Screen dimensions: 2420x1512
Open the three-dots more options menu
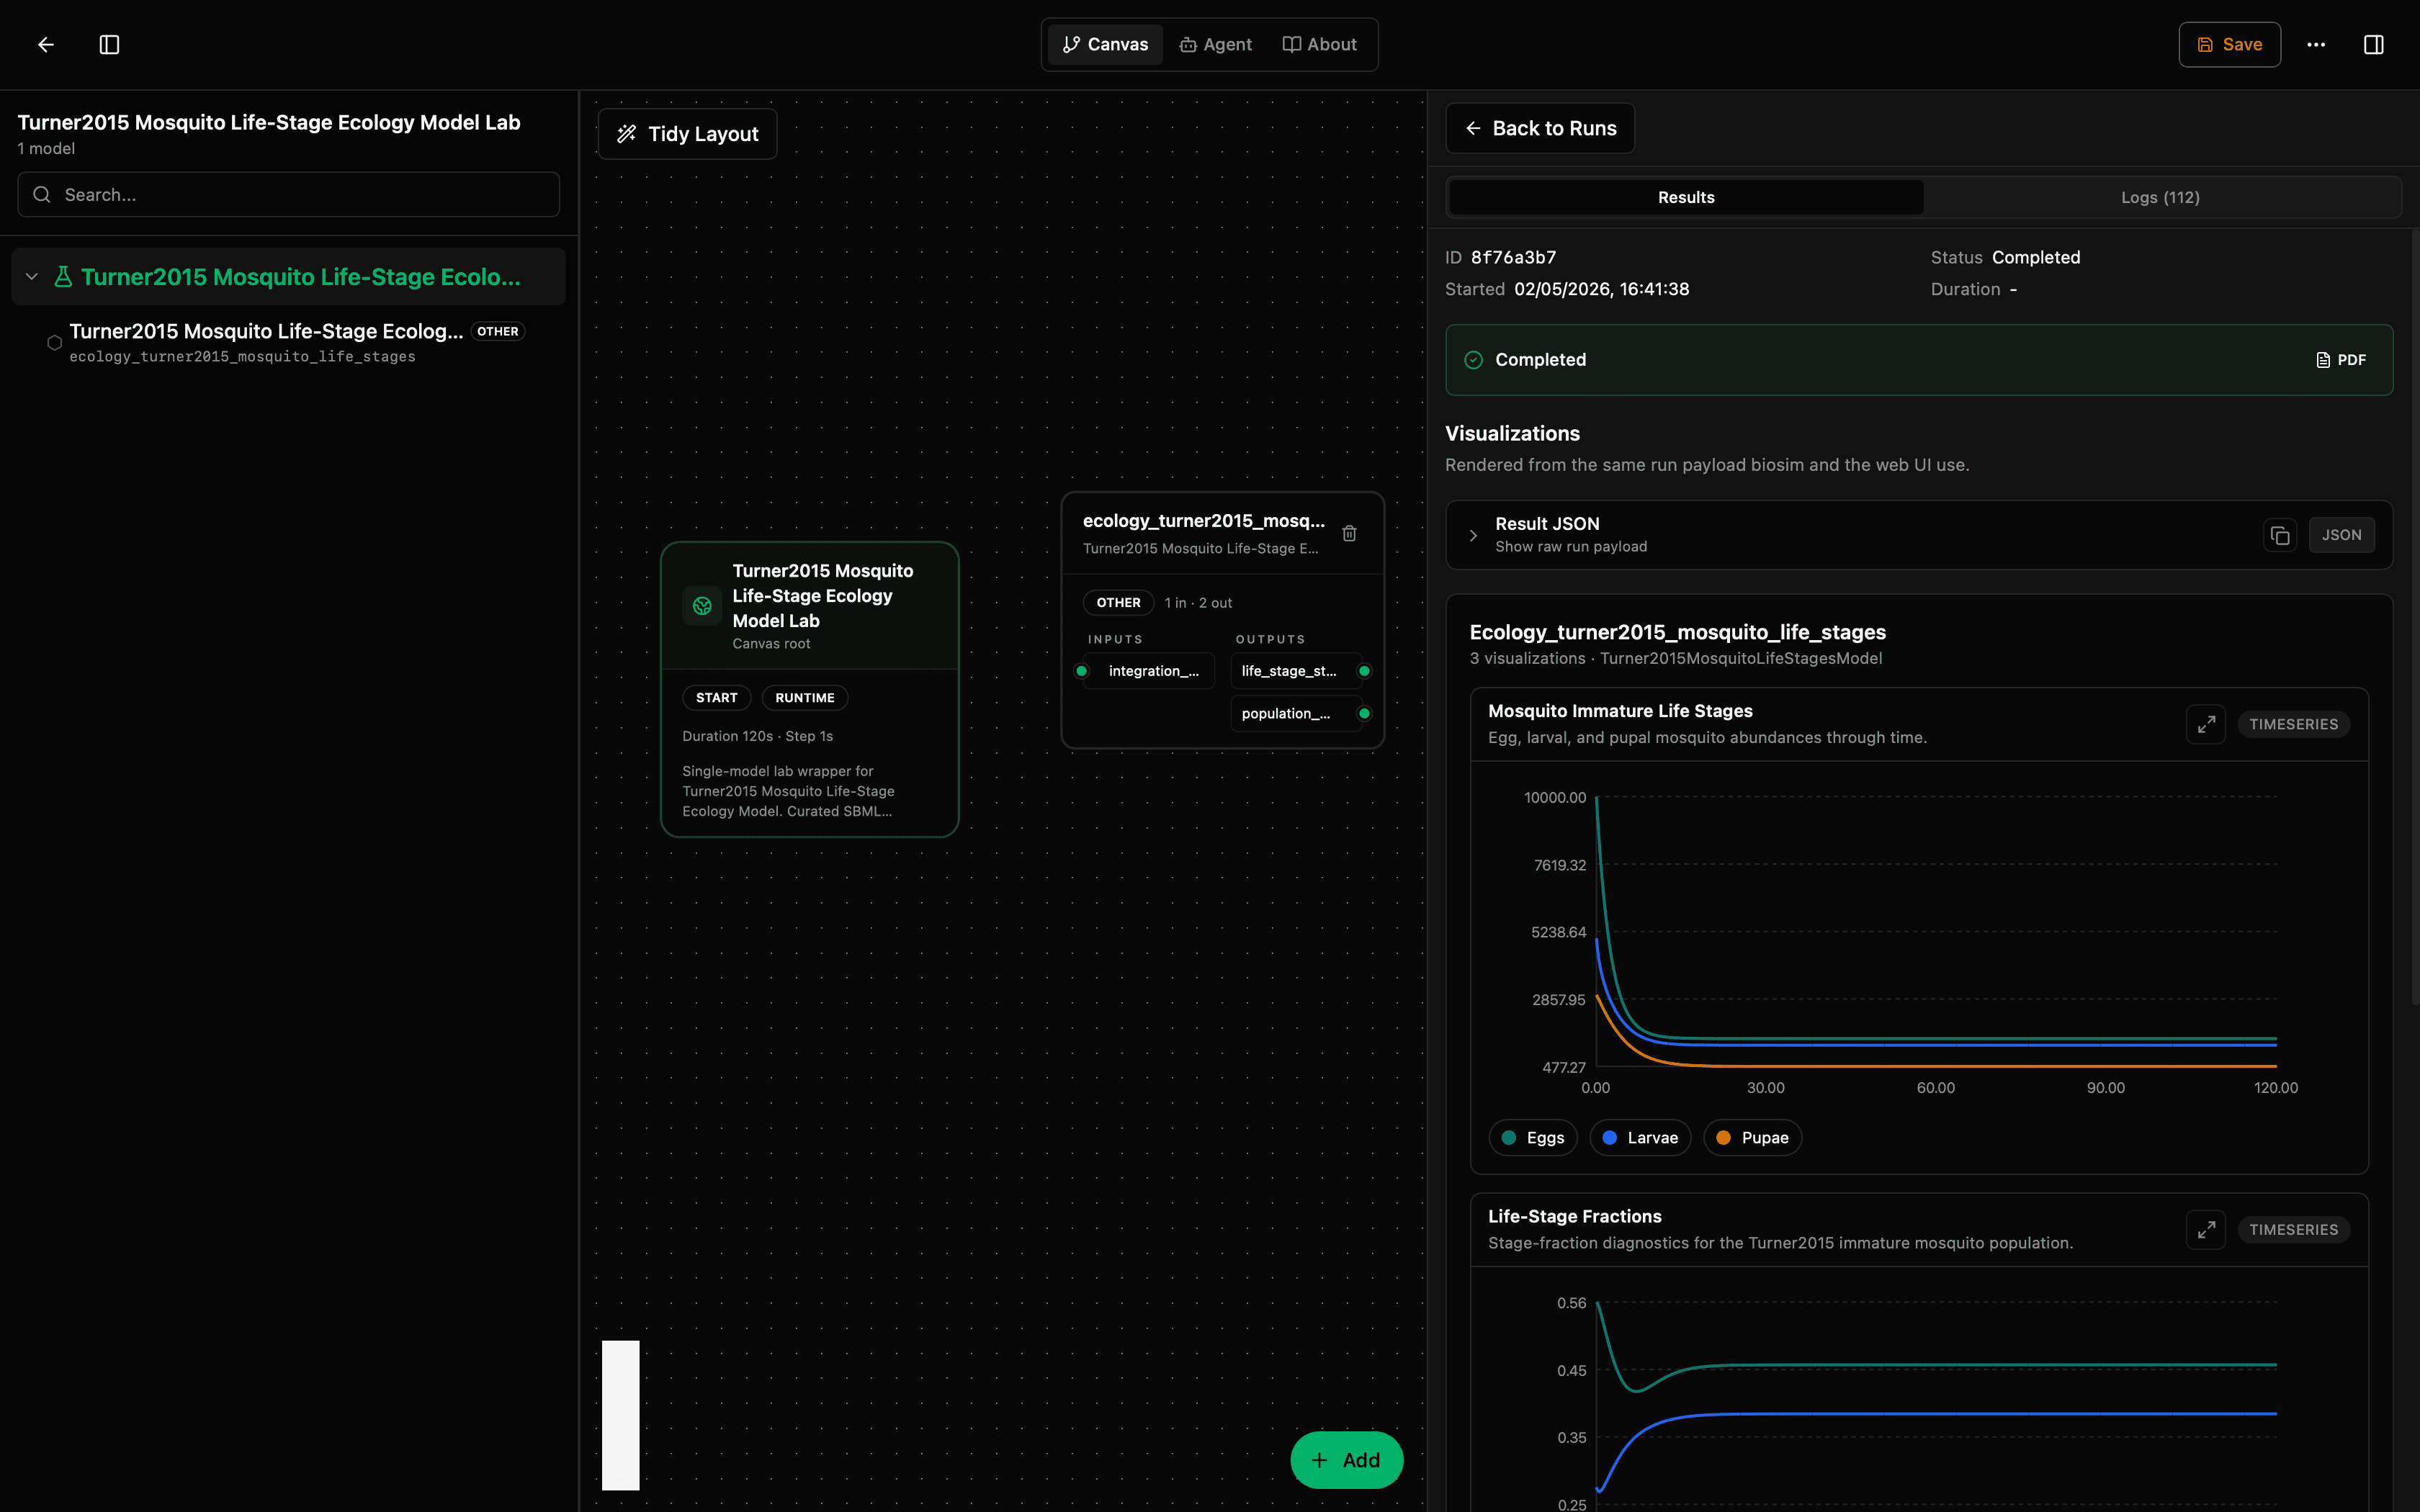(x=2316, y=44)
